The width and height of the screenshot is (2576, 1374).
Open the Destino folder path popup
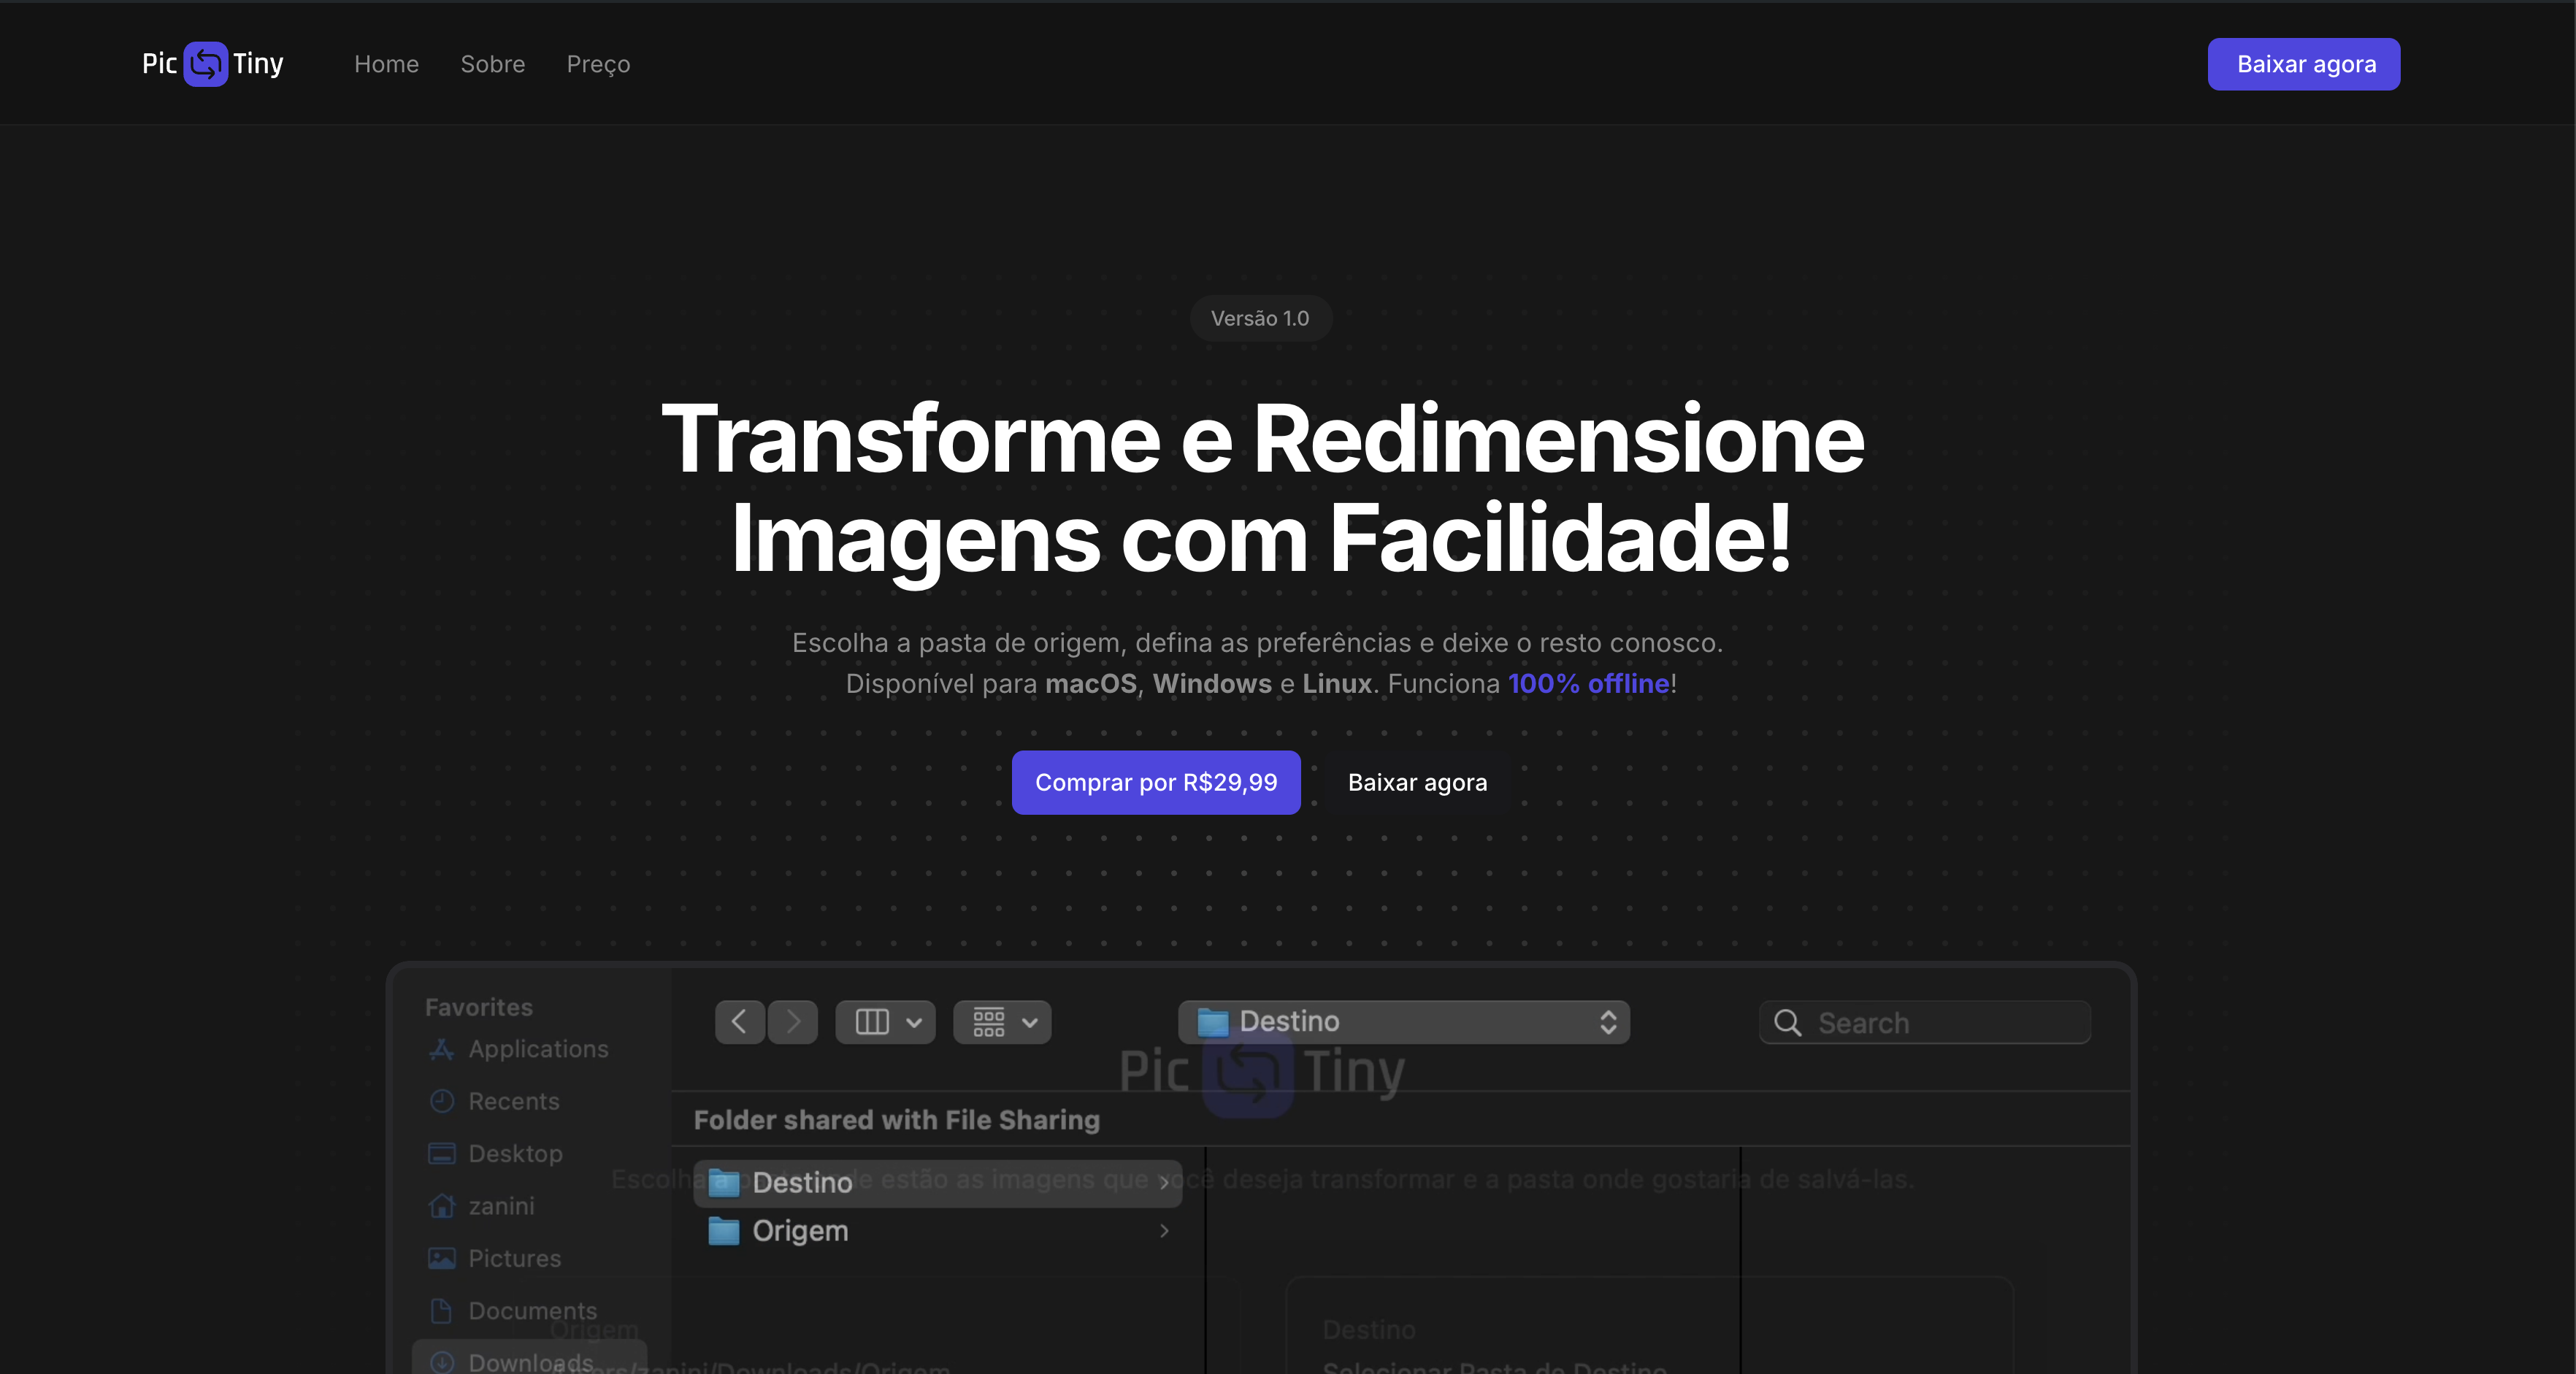point(1403,1021)
